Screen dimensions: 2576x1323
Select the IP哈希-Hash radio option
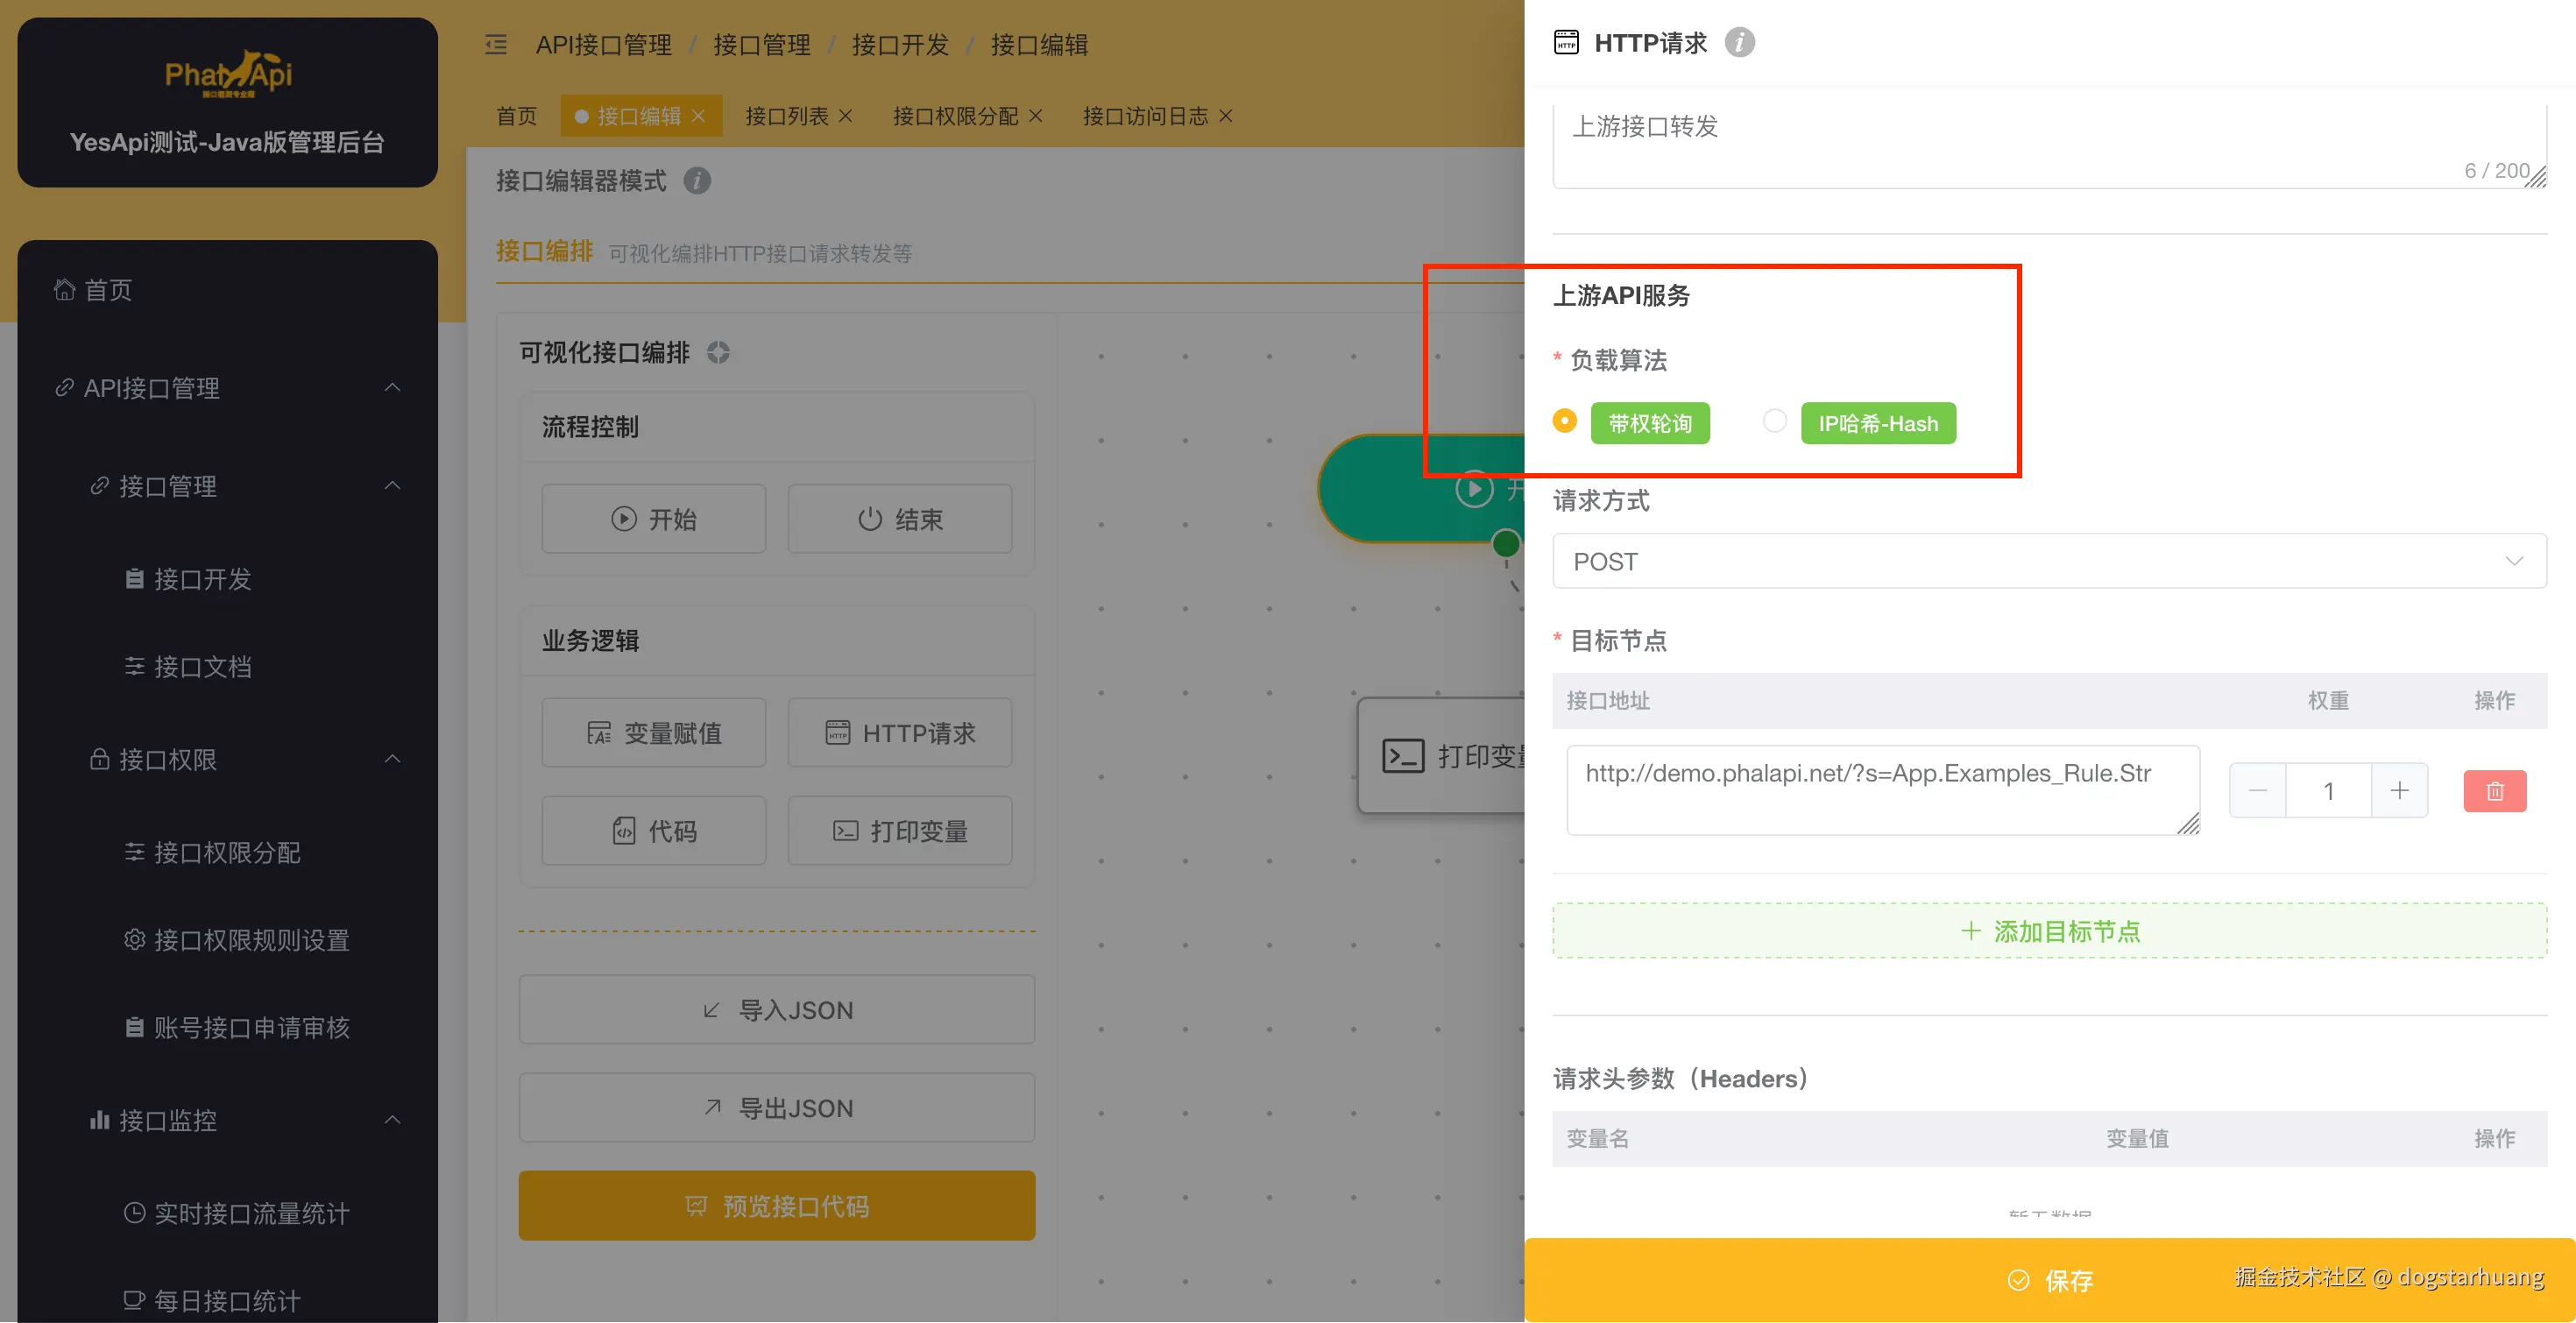pos(1775,422)
